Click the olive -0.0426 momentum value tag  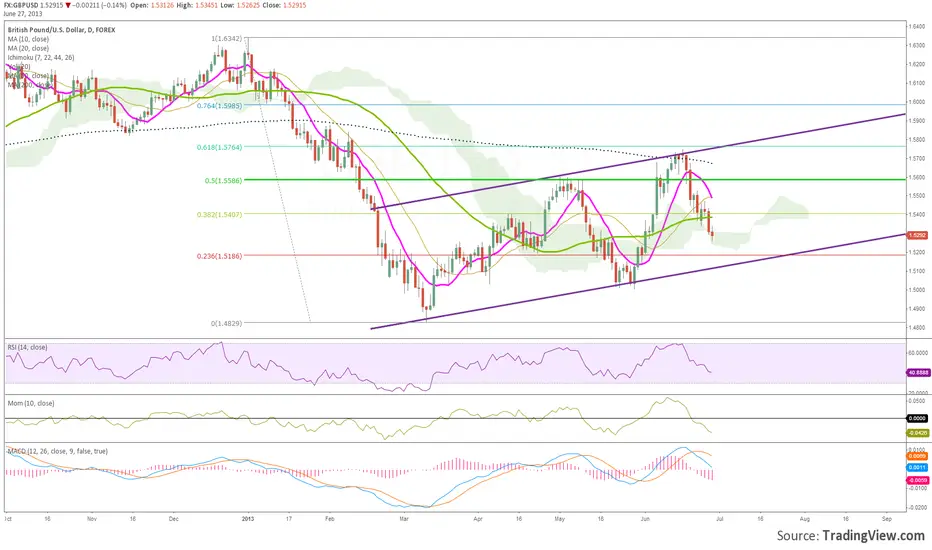(918, 432)
